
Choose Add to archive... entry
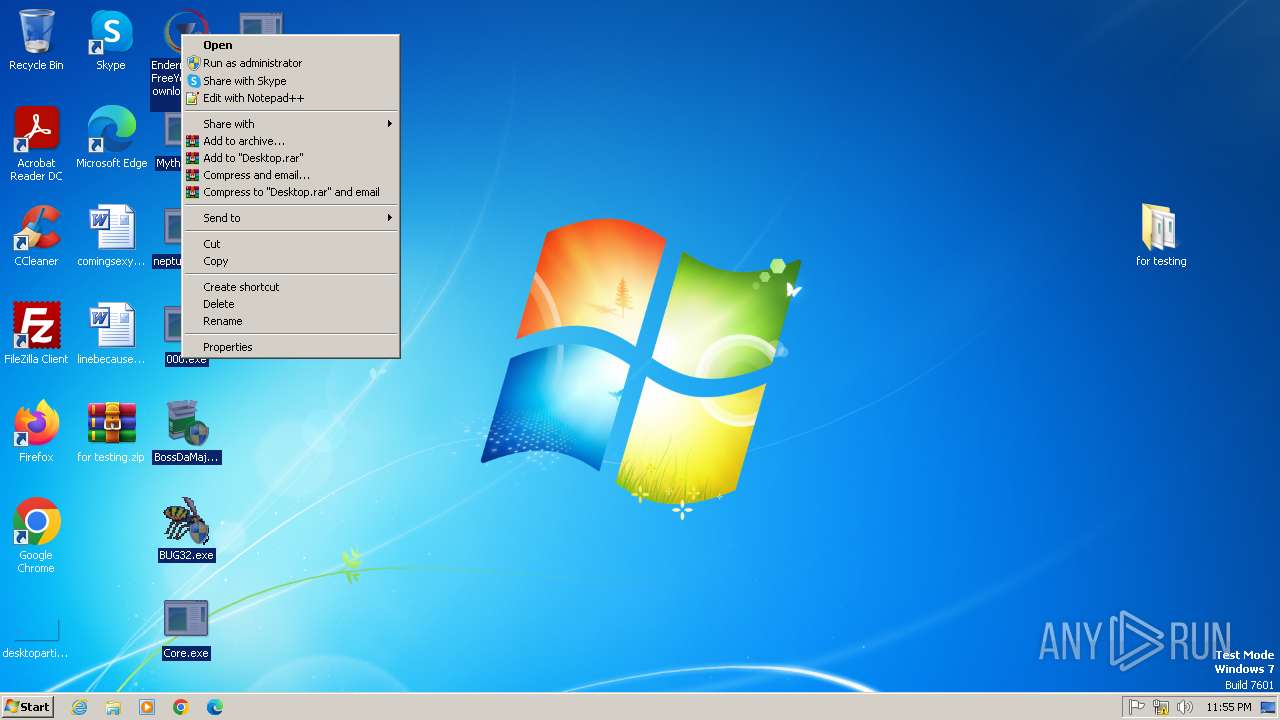(x=291, y=141)
